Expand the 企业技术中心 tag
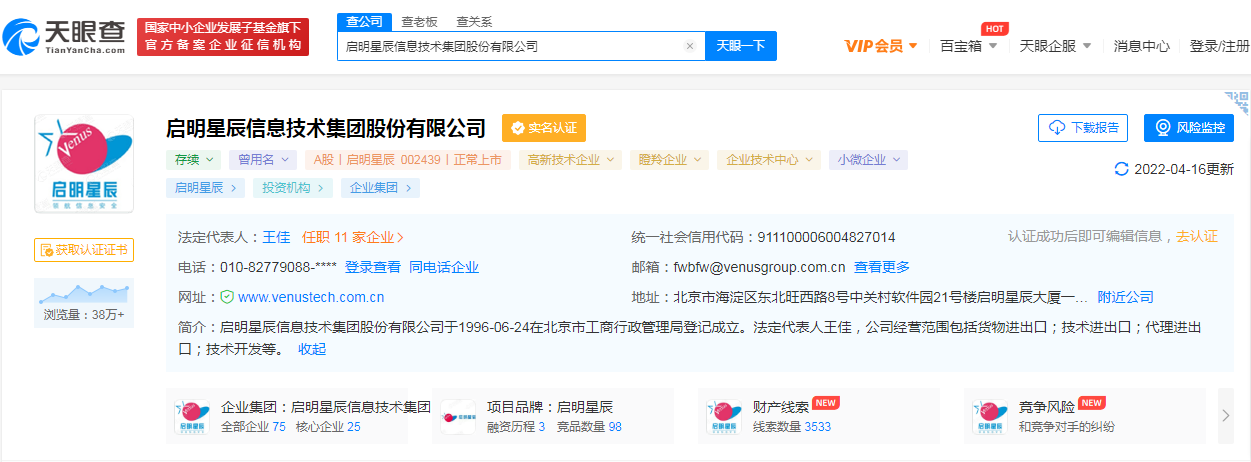Screen dimensions: 1251x462 pos(768,159)
